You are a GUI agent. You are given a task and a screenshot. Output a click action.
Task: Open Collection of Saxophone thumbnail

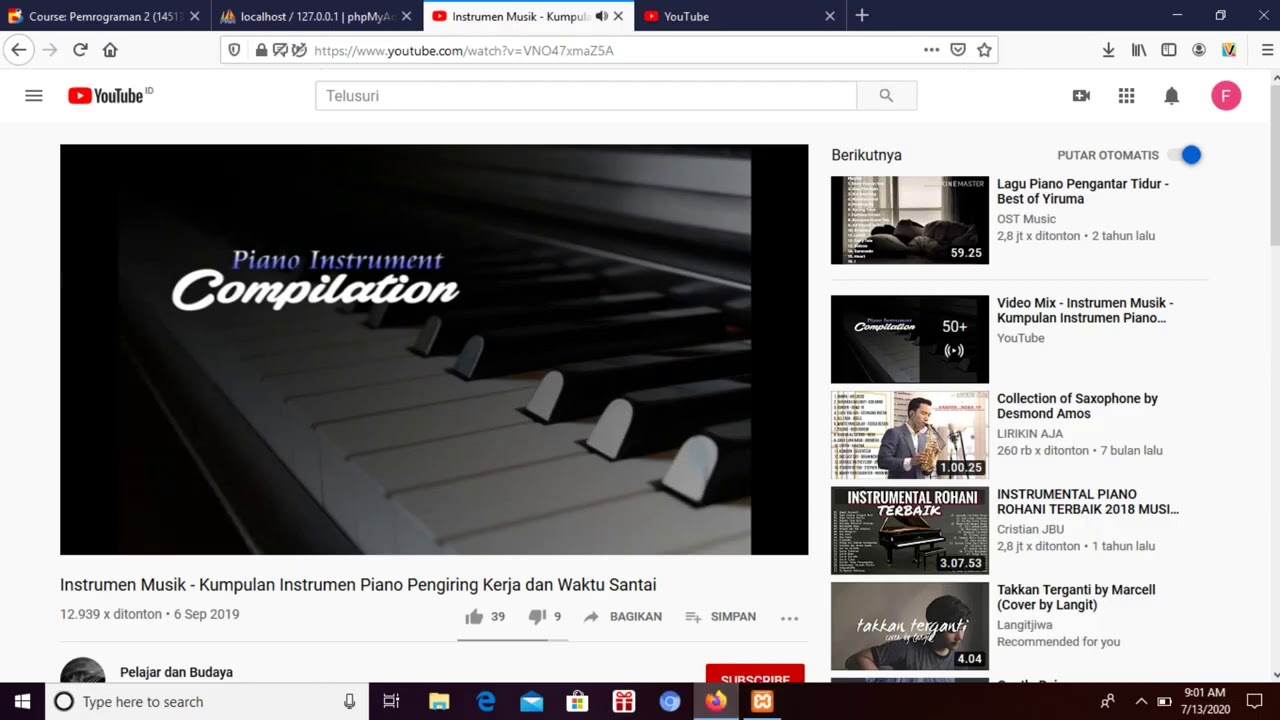pyautogui.click(x=910, y=435)
